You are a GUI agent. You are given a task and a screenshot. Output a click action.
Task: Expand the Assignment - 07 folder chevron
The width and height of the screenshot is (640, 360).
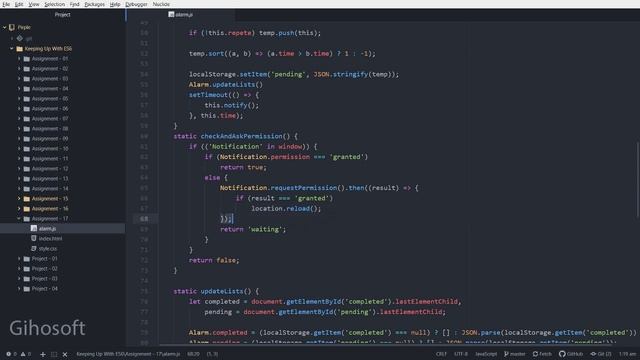(x=19, y=119)
